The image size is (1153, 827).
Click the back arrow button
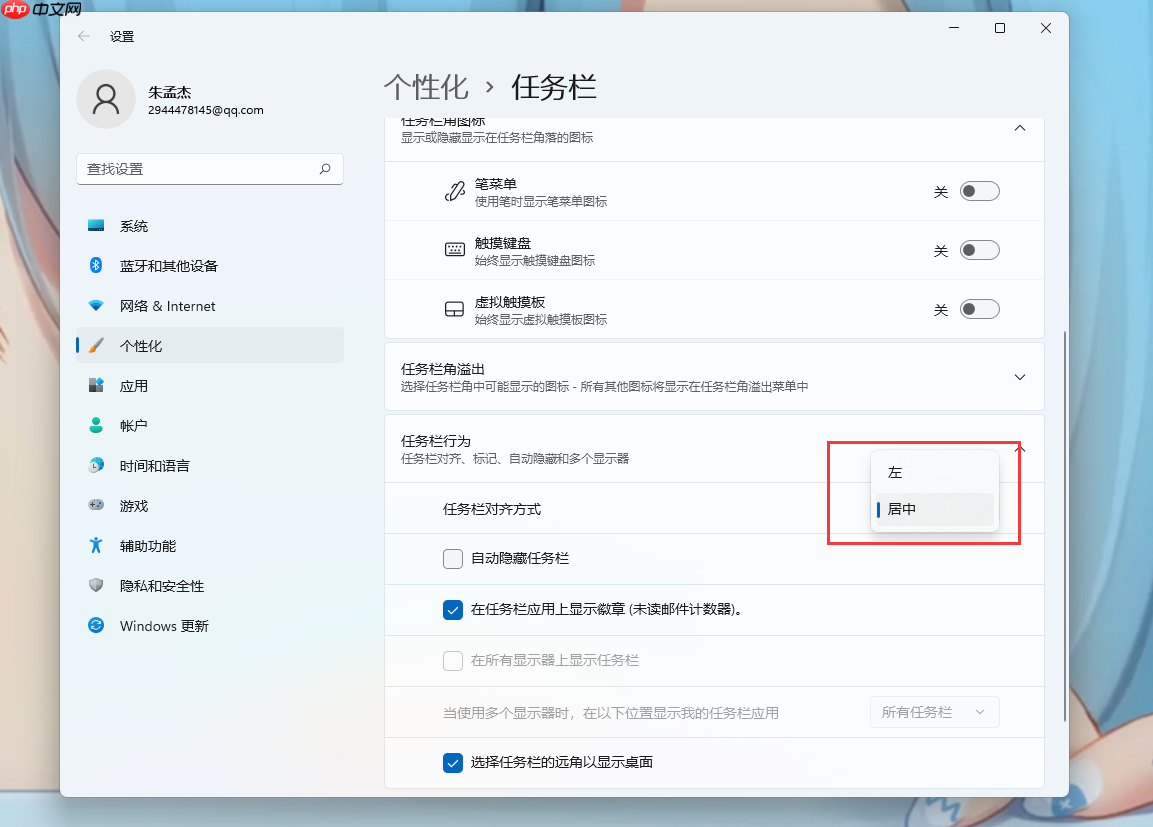click(83, 36)
